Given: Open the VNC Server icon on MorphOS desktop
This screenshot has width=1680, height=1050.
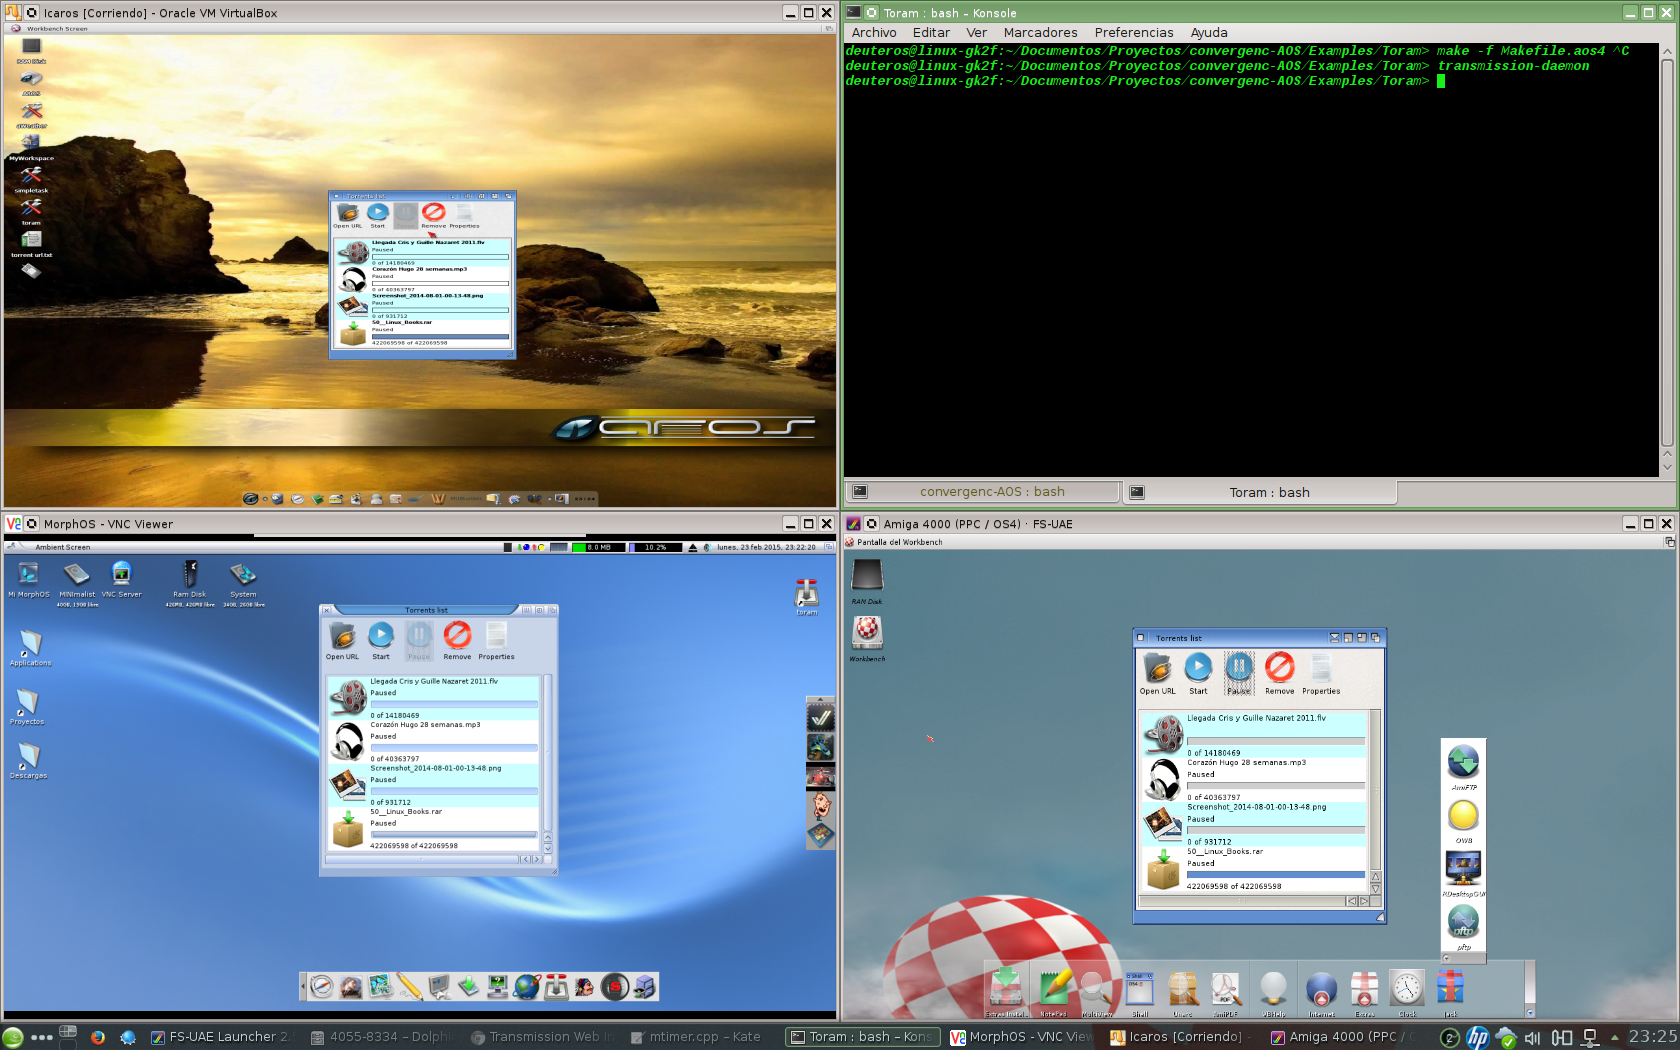Looking at the screenshot, I should [122, 579].
